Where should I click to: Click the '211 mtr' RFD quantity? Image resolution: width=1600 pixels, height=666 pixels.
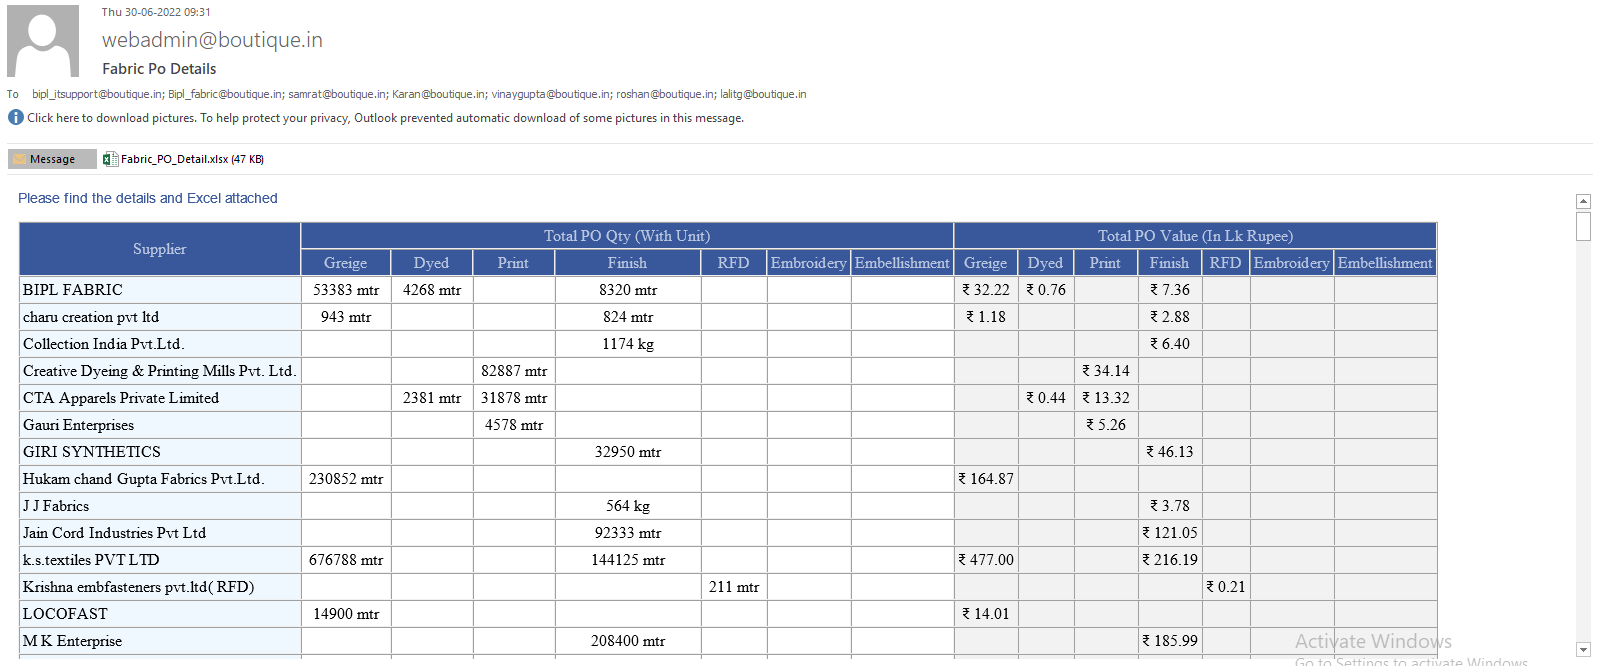[x=734, y=587]
